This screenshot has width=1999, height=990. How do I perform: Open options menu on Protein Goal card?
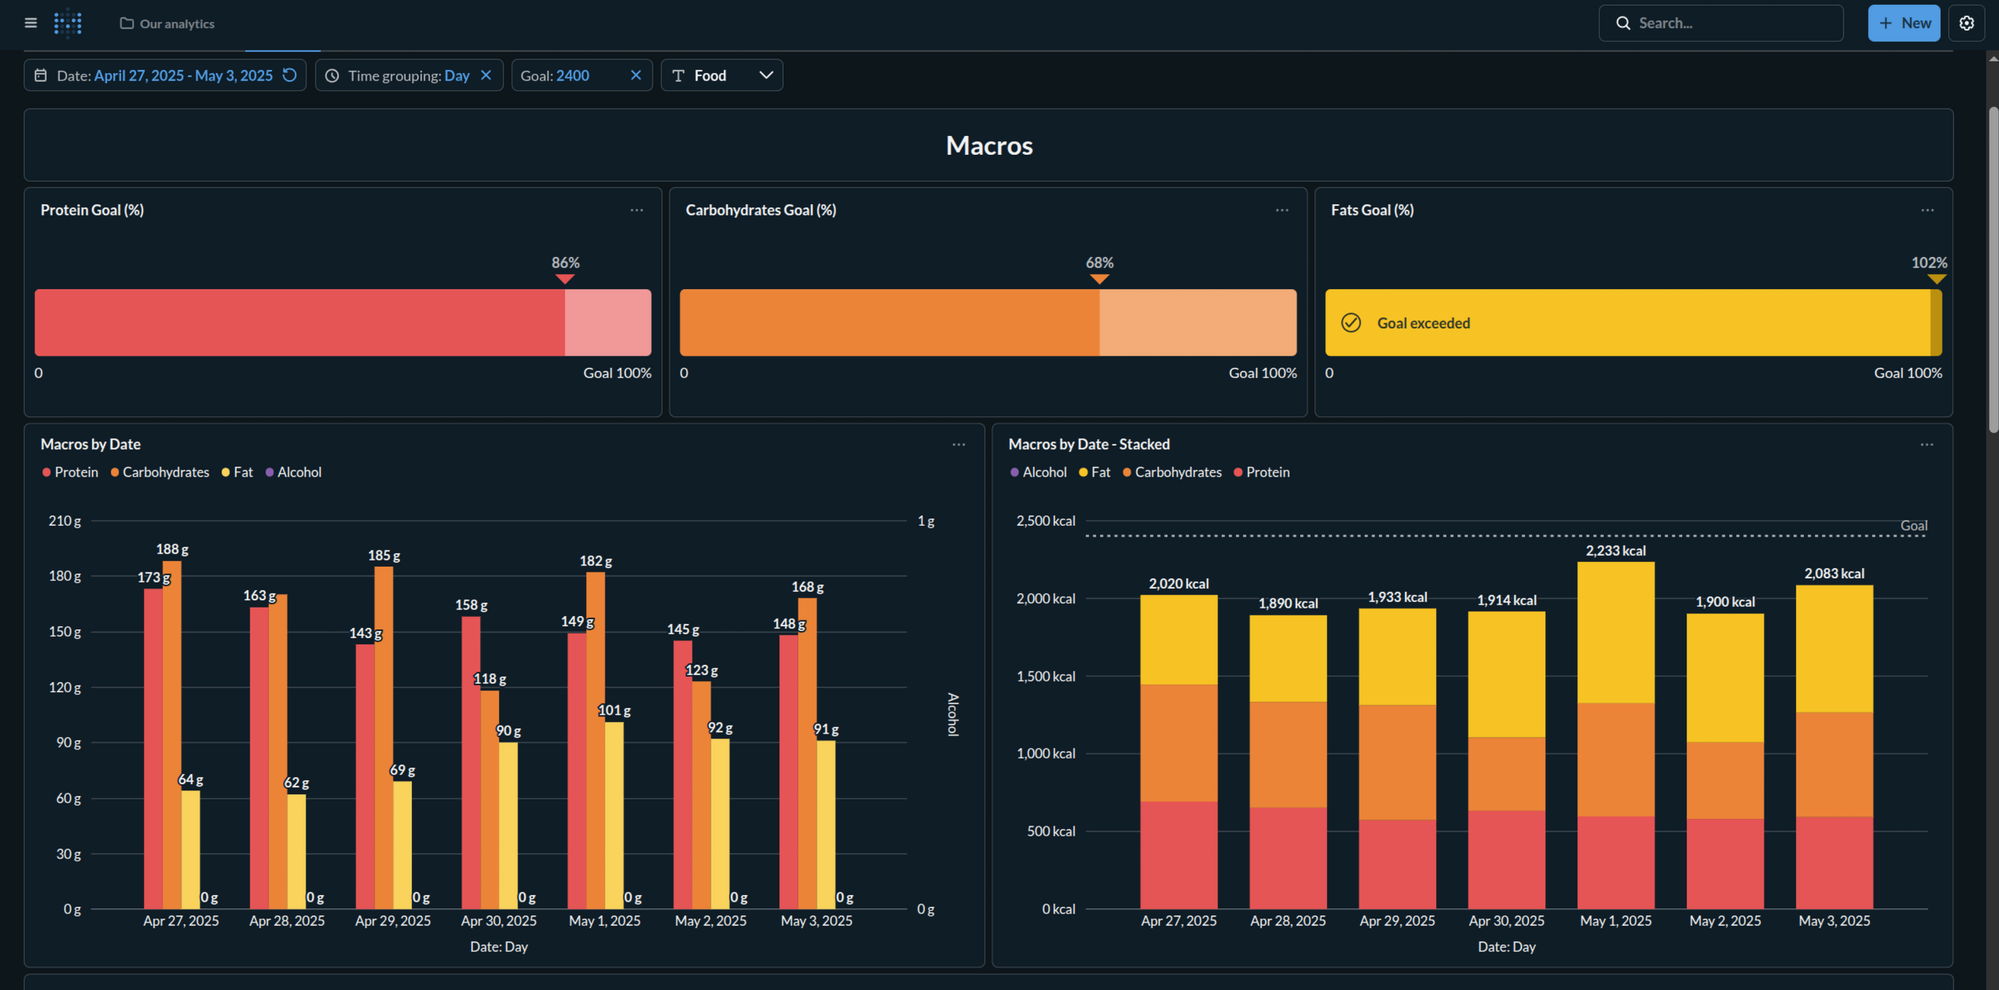637,210
